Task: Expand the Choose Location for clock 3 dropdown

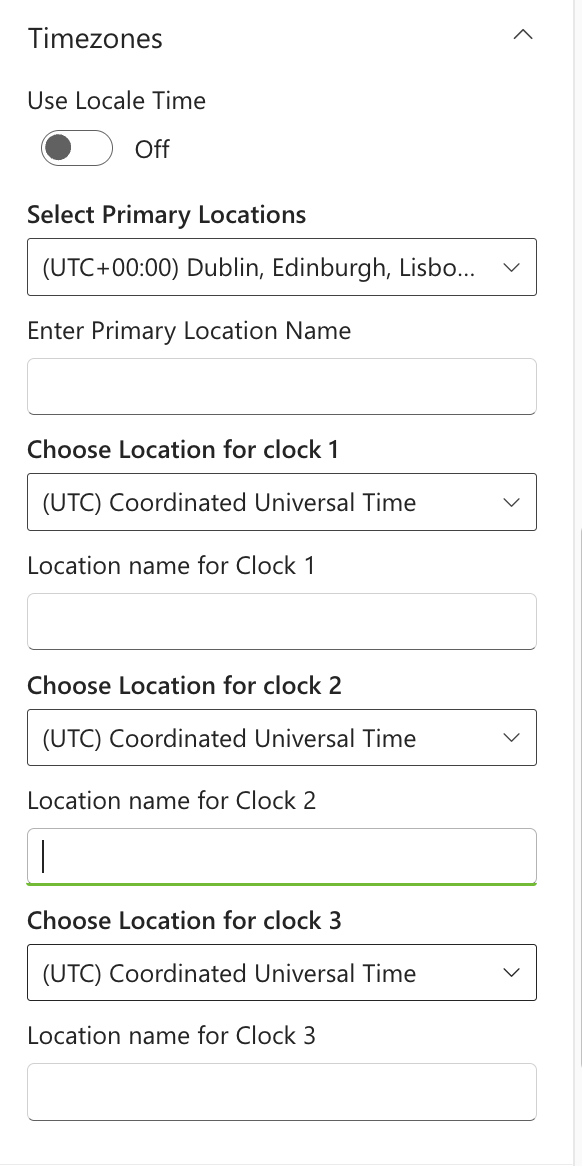Action: click(x=281, y=972)
